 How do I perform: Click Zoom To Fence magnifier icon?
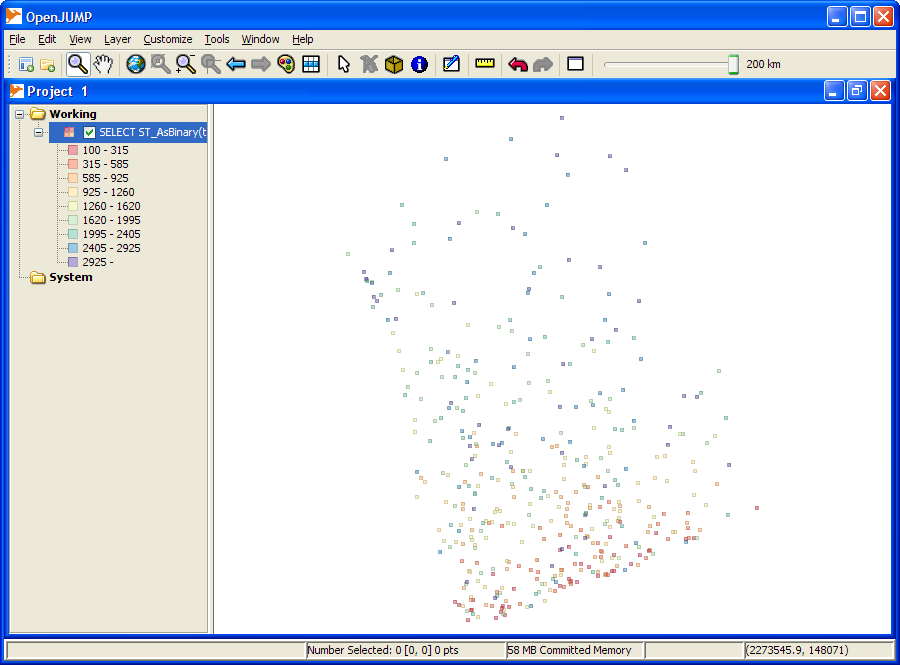pos(186,64)
